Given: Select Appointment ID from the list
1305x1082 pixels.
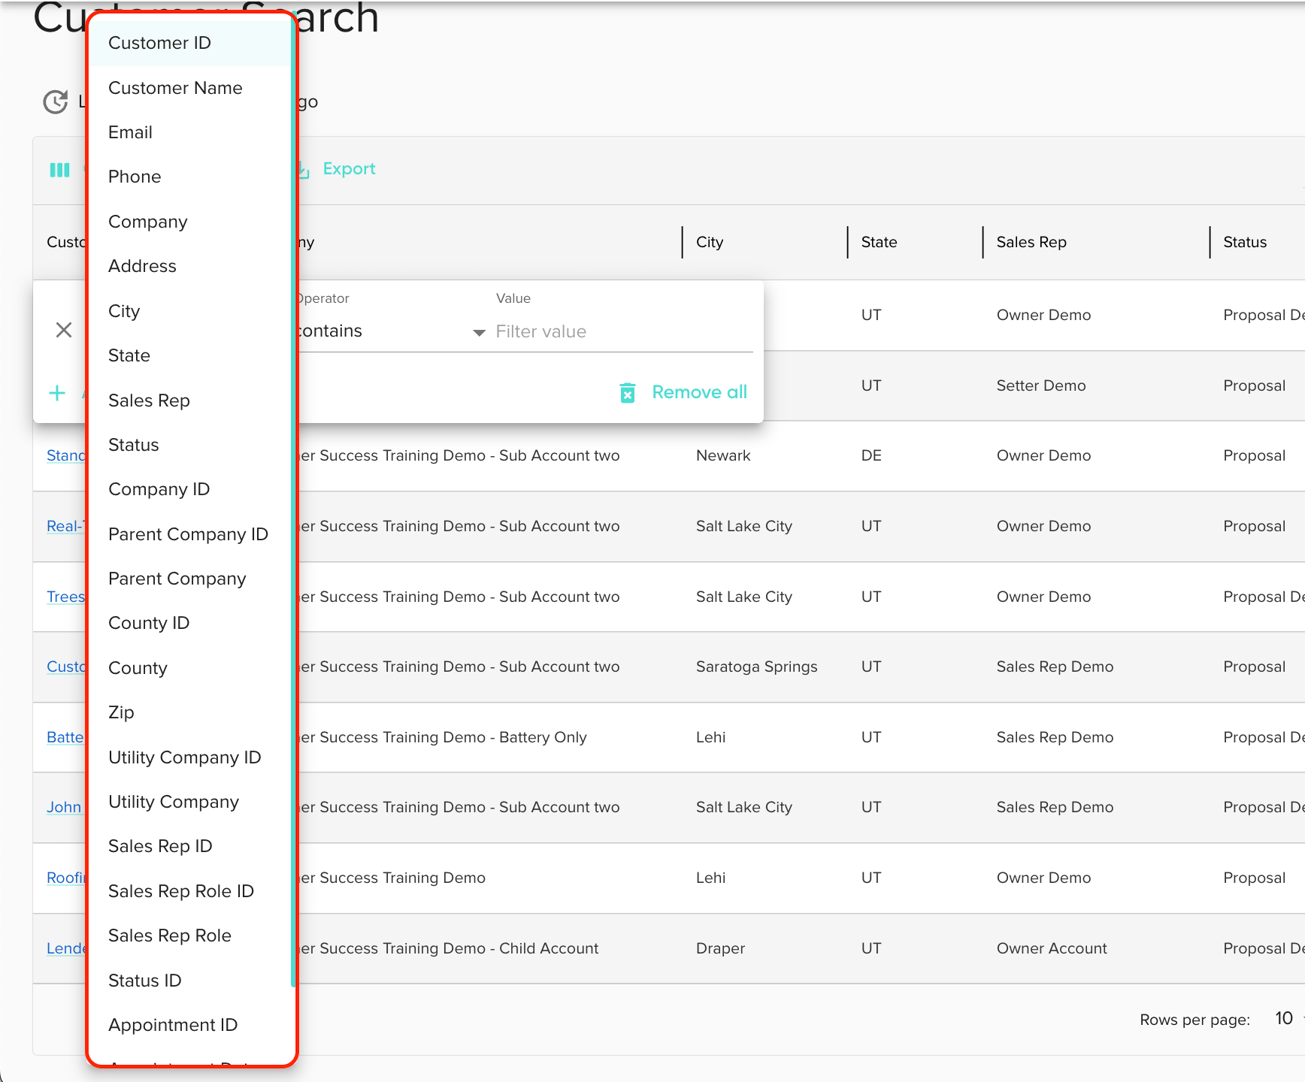Looking at the screenshot, I should 192,1025.
